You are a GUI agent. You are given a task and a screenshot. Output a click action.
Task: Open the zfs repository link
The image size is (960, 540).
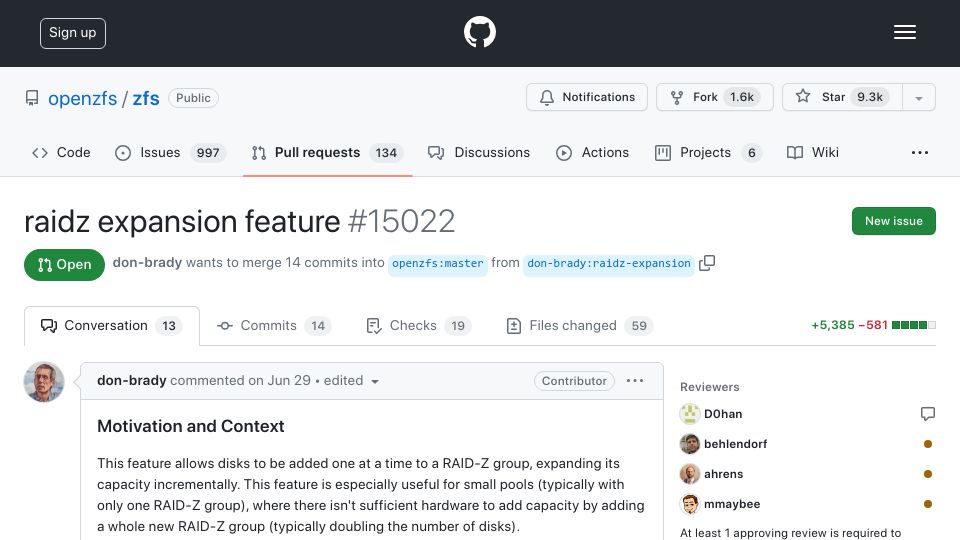coord(146,98)
